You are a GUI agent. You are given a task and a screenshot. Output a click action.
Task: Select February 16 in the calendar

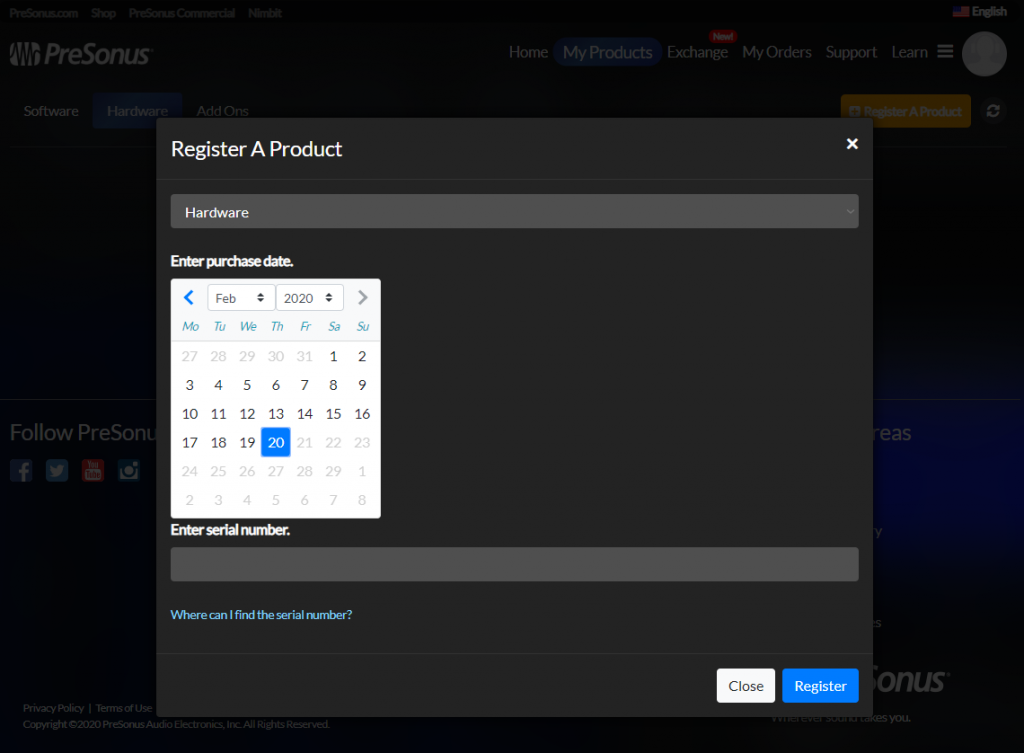[x=362, y=413]
